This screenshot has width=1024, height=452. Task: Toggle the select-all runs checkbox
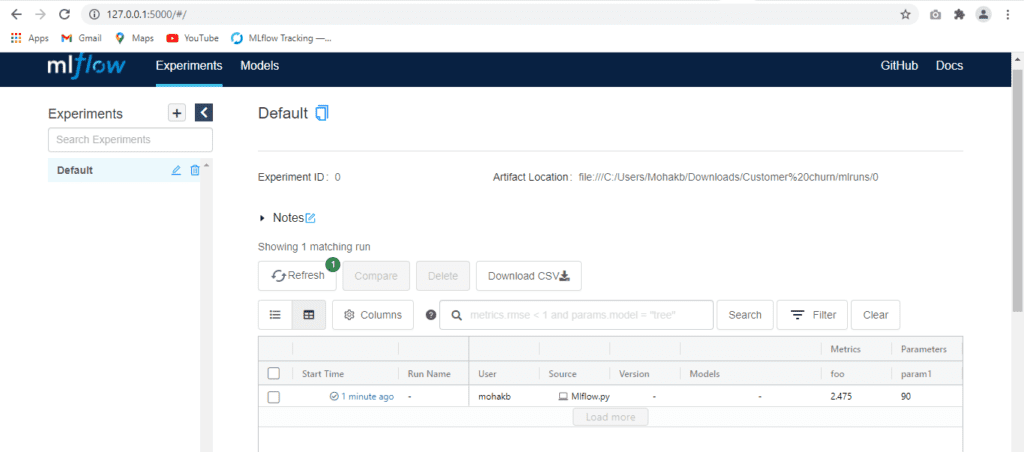[274, 374]
